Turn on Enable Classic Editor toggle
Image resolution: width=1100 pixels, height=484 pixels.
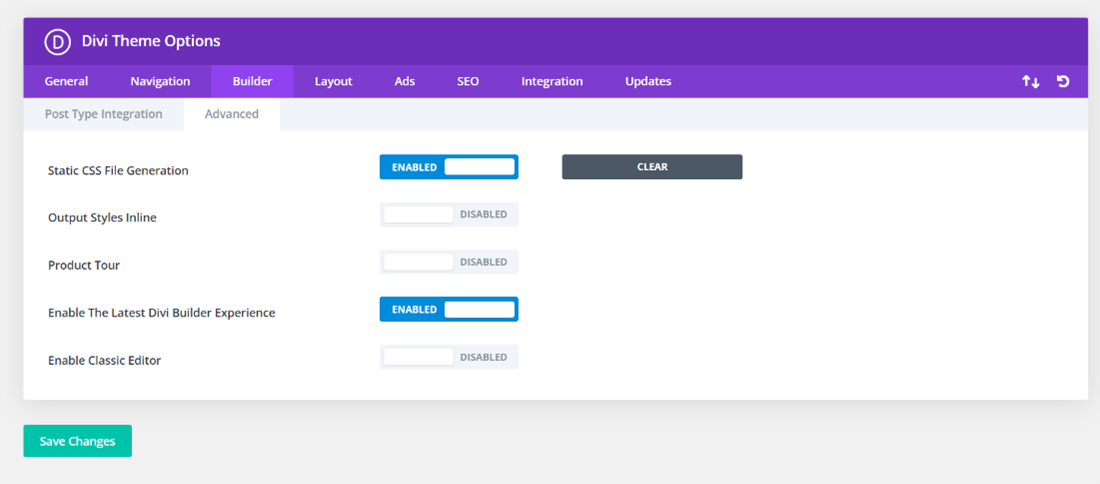pyautogui.click(x=449, y=357)
